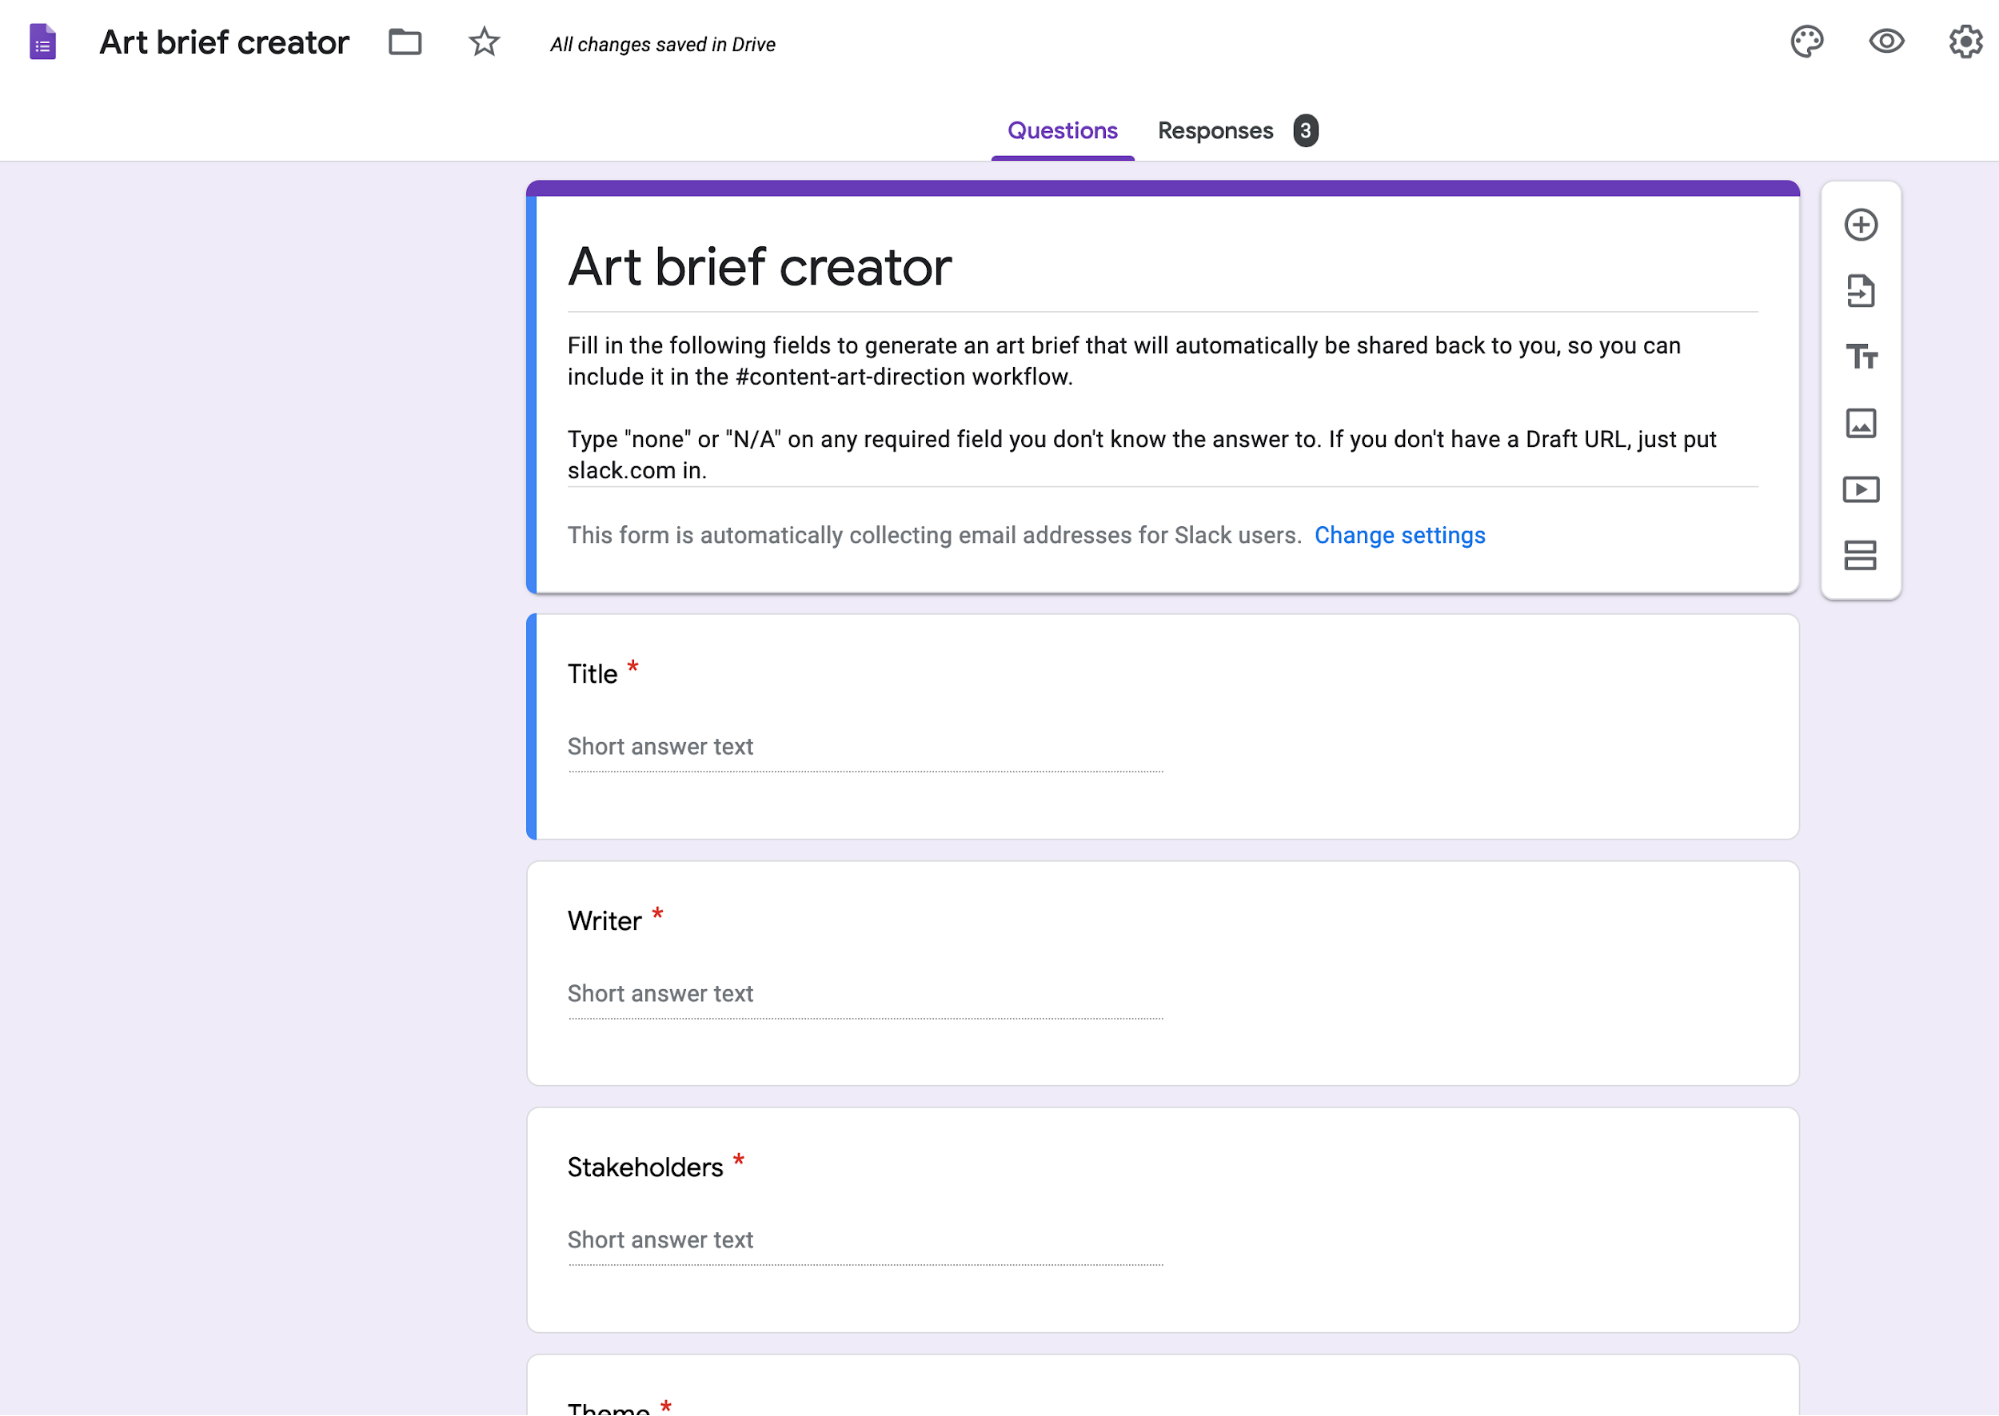Click the add video icon

pyautogui.click(x=1860, y=490)
